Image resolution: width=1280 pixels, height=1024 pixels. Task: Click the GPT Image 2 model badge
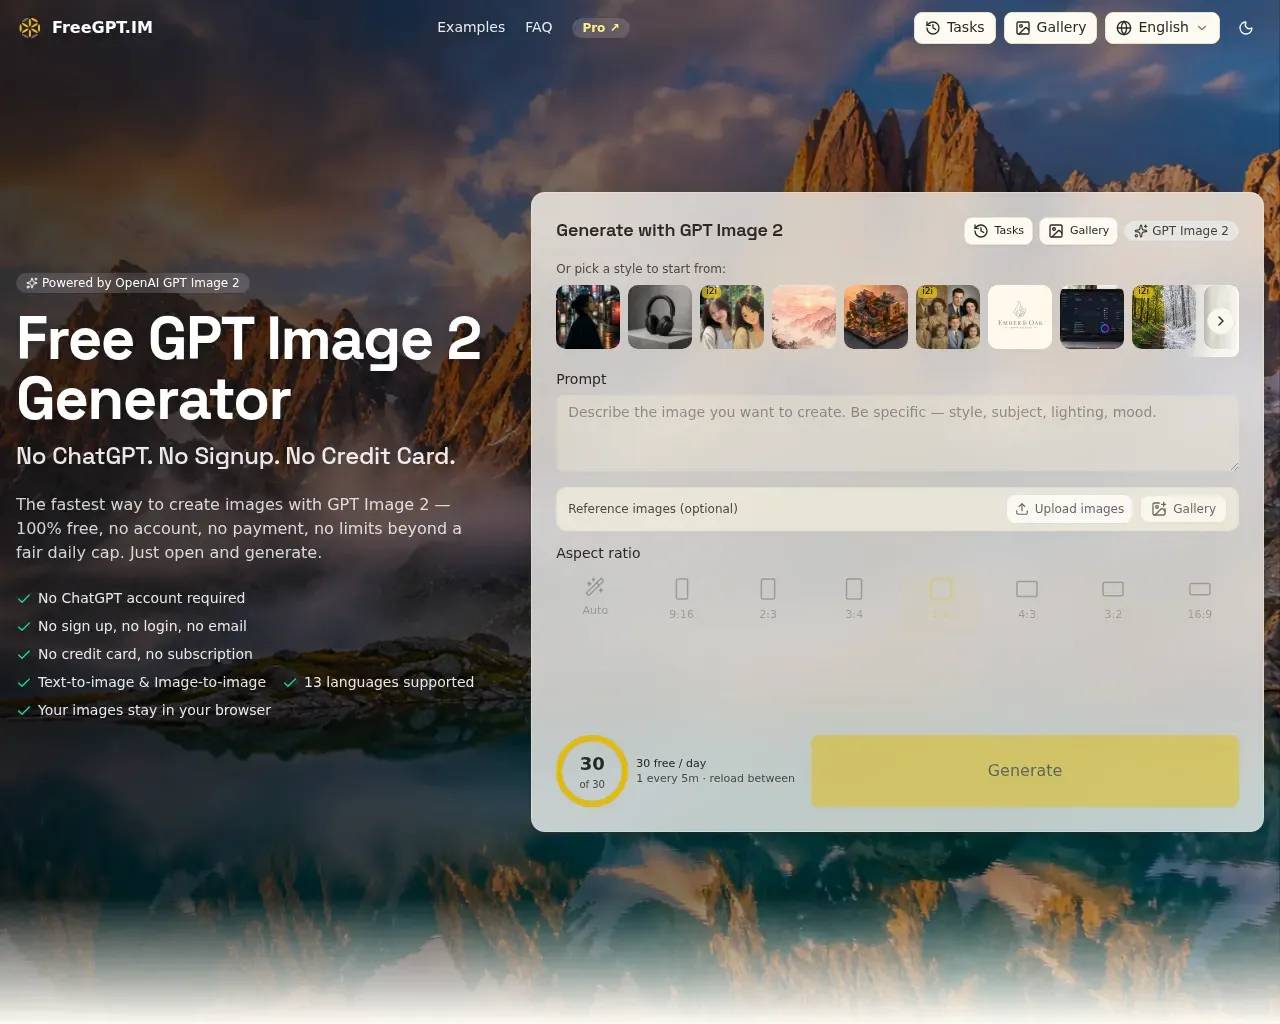coord(1181,231)
